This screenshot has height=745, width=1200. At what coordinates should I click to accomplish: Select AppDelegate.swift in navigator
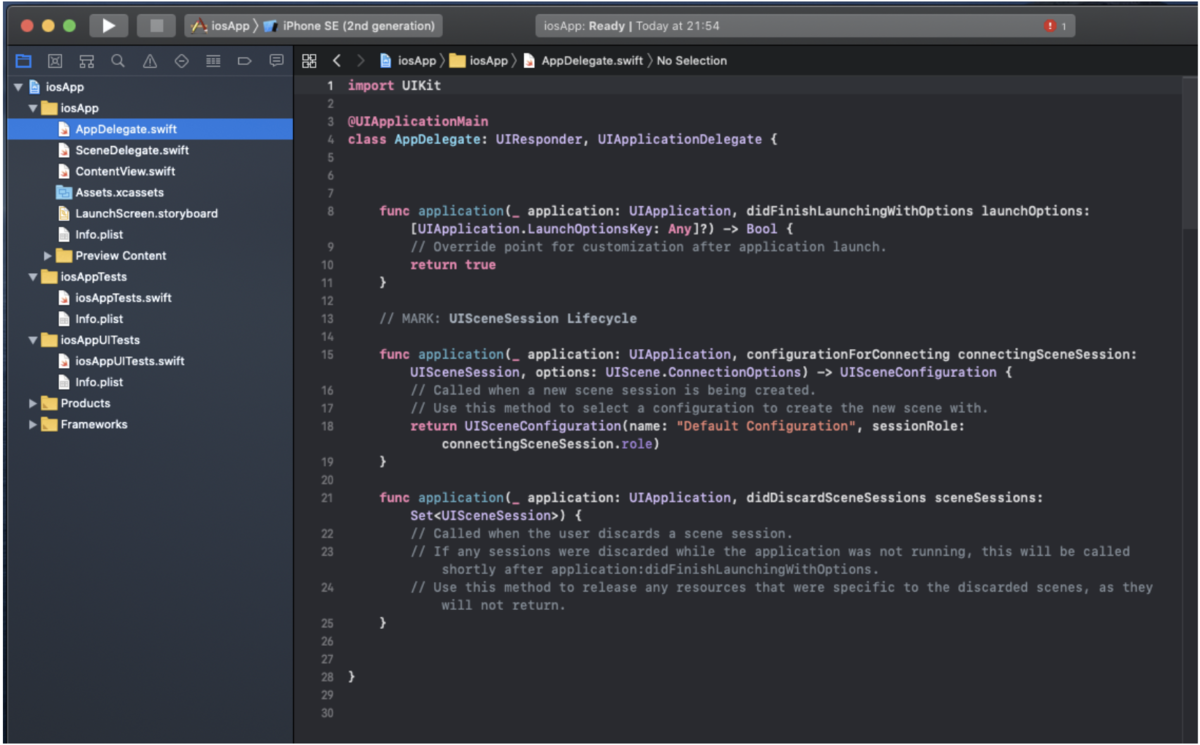(150, 129)
